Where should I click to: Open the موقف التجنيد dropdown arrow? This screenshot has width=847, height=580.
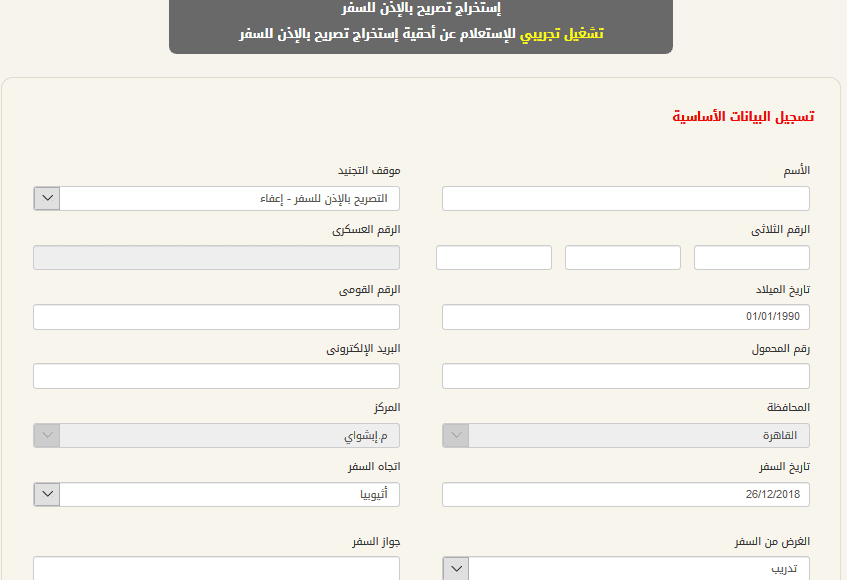tap(47, 199)
